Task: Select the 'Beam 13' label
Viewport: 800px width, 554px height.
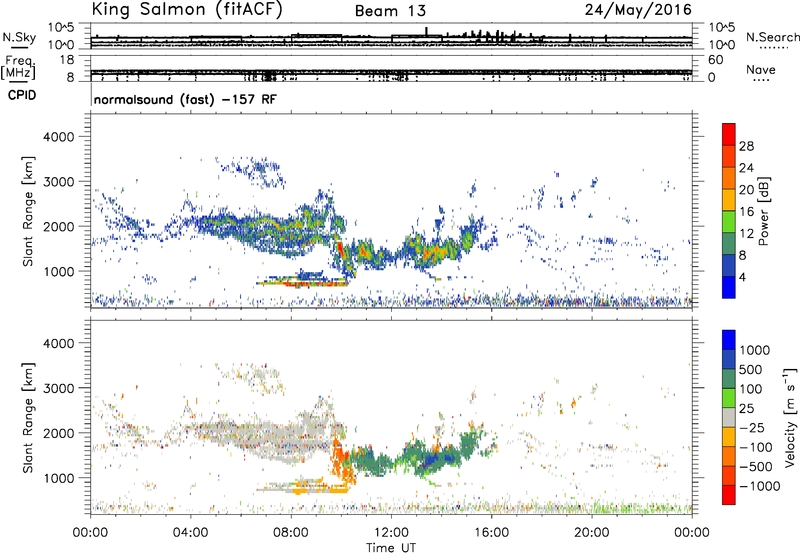Action: pyautogui.click(x=390, y=11)
